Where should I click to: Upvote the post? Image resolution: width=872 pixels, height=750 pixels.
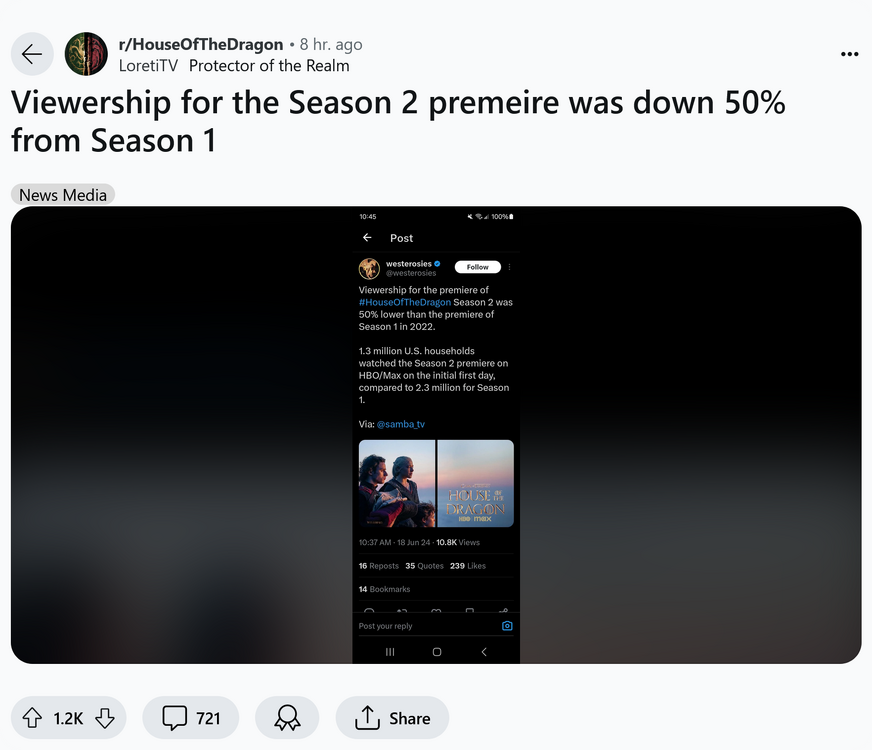(33, 718)
